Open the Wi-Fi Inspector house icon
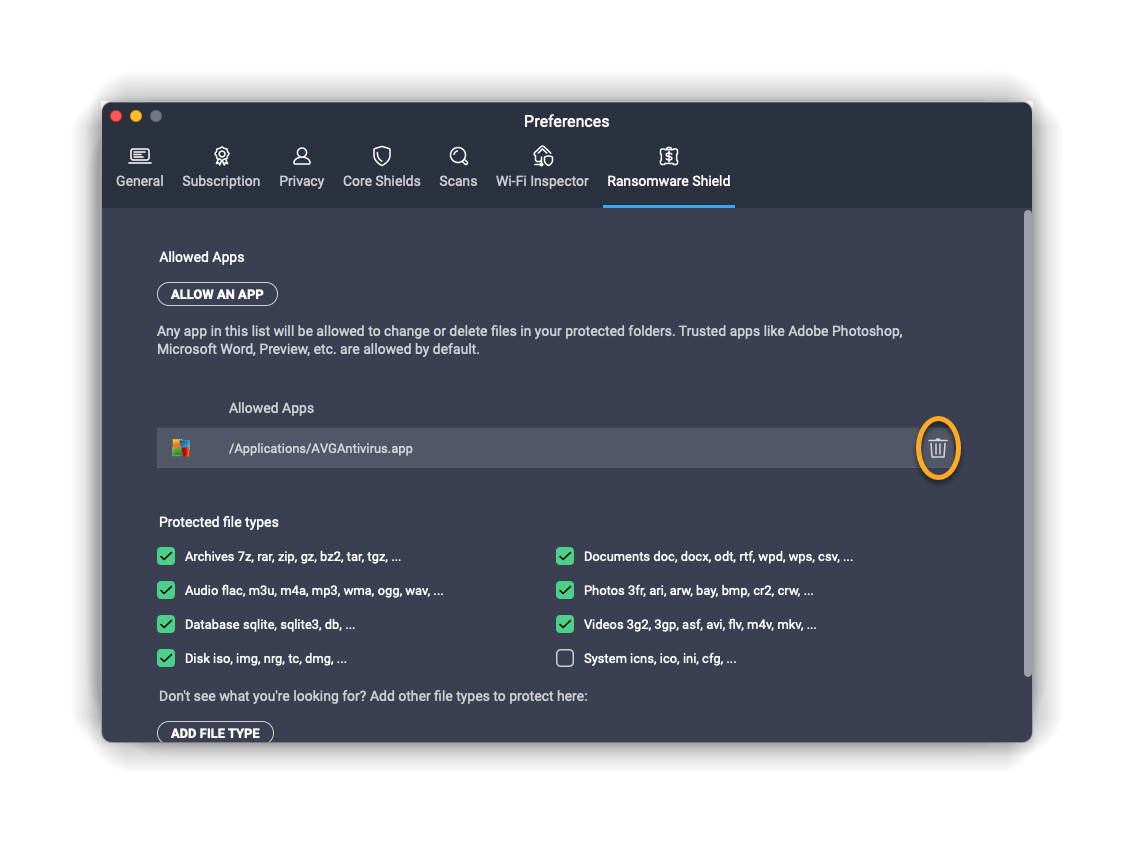The width and height of the screenshot is (1136, 846). coord(542,156)
